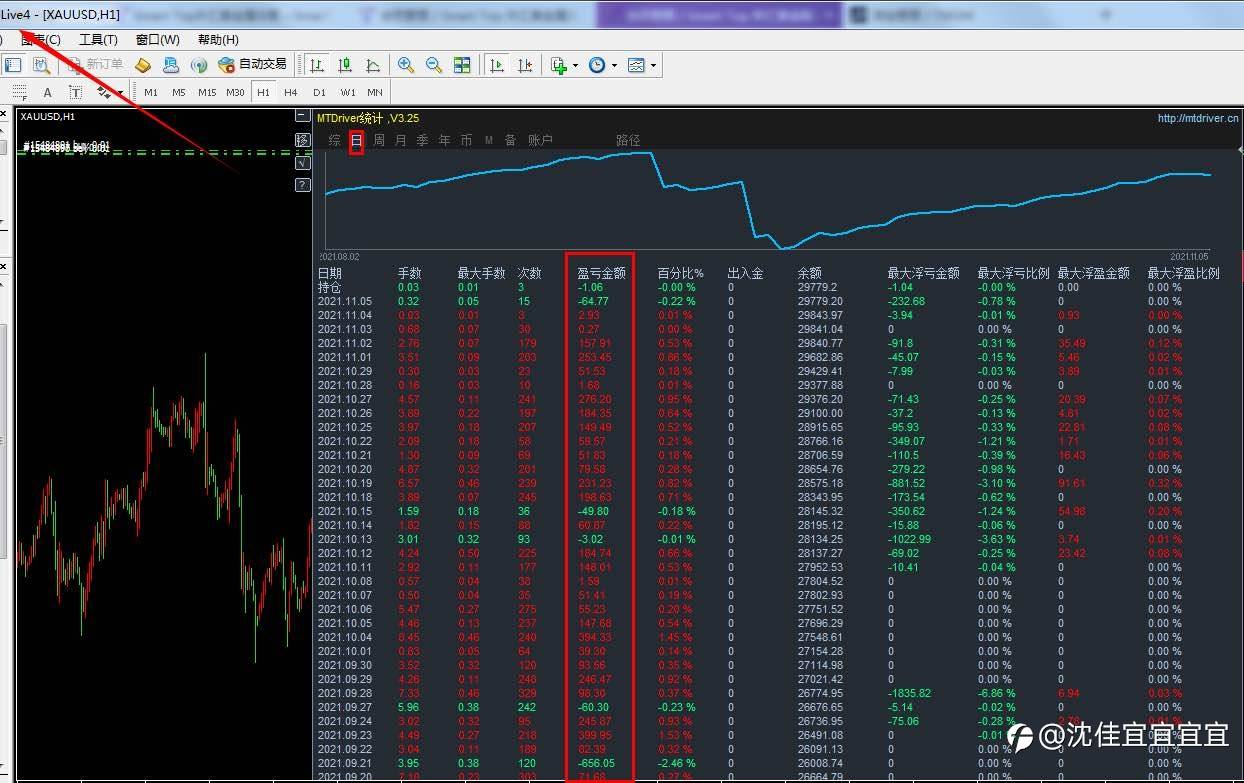This screenshot has height=783, width=1244.
Task: Select the Fibonacci retracement tool
Action: 19,92
